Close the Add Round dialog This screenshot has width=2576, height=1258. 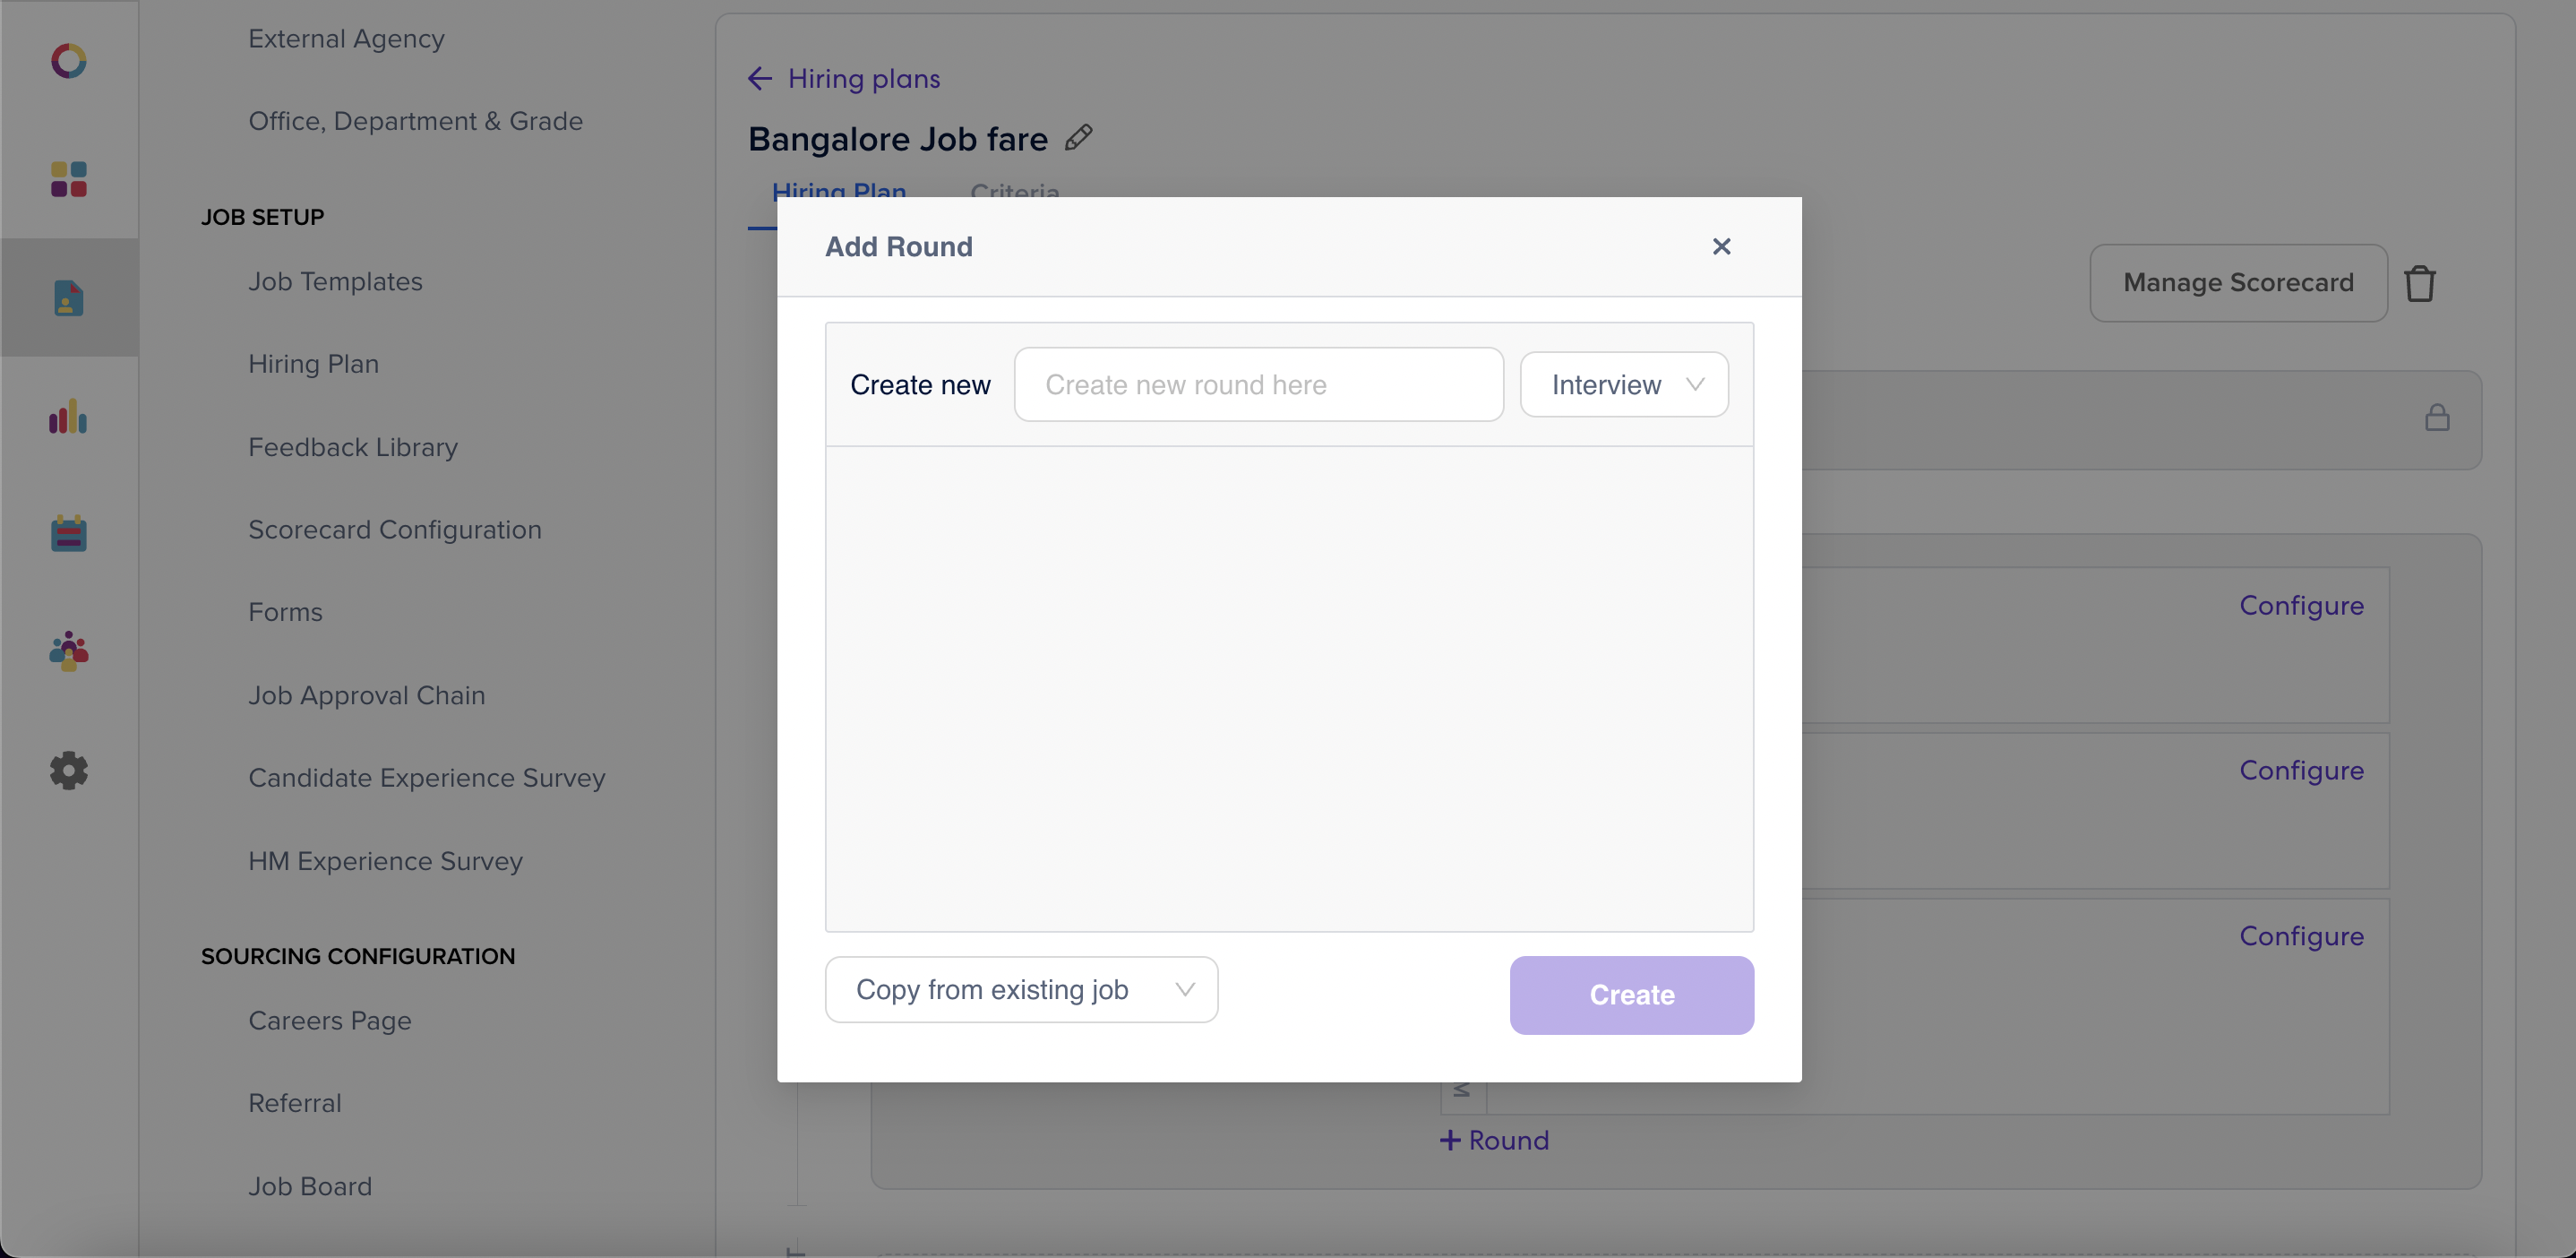1721,246
